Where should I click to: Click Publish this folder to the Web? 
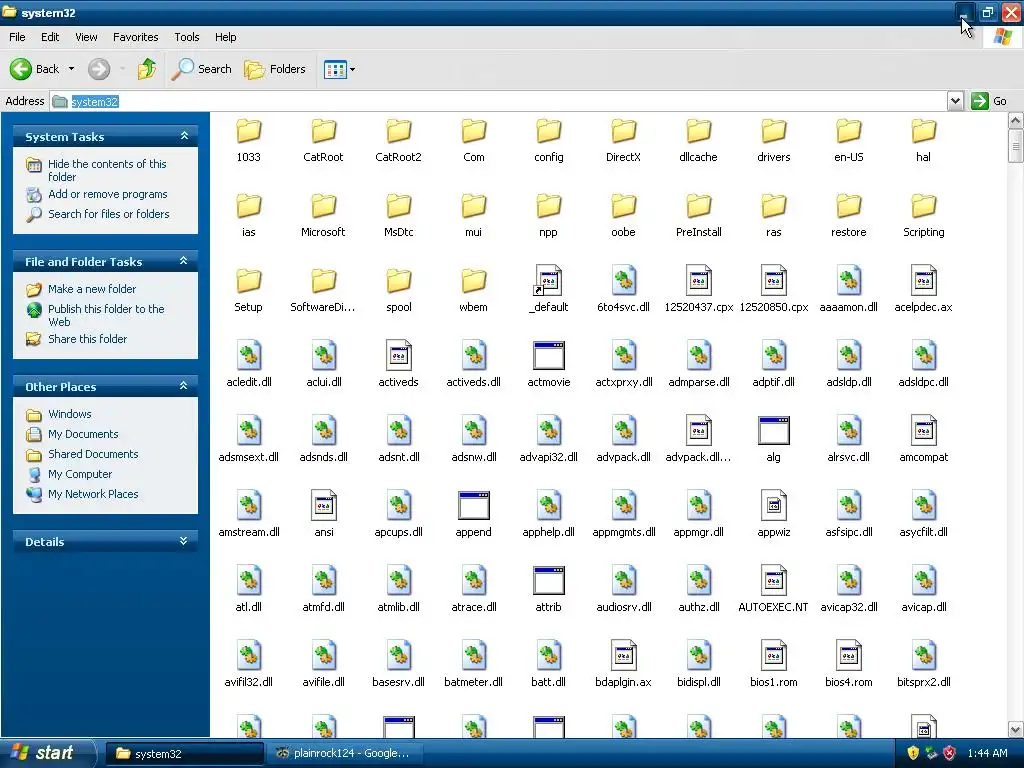tap(106, 315)
